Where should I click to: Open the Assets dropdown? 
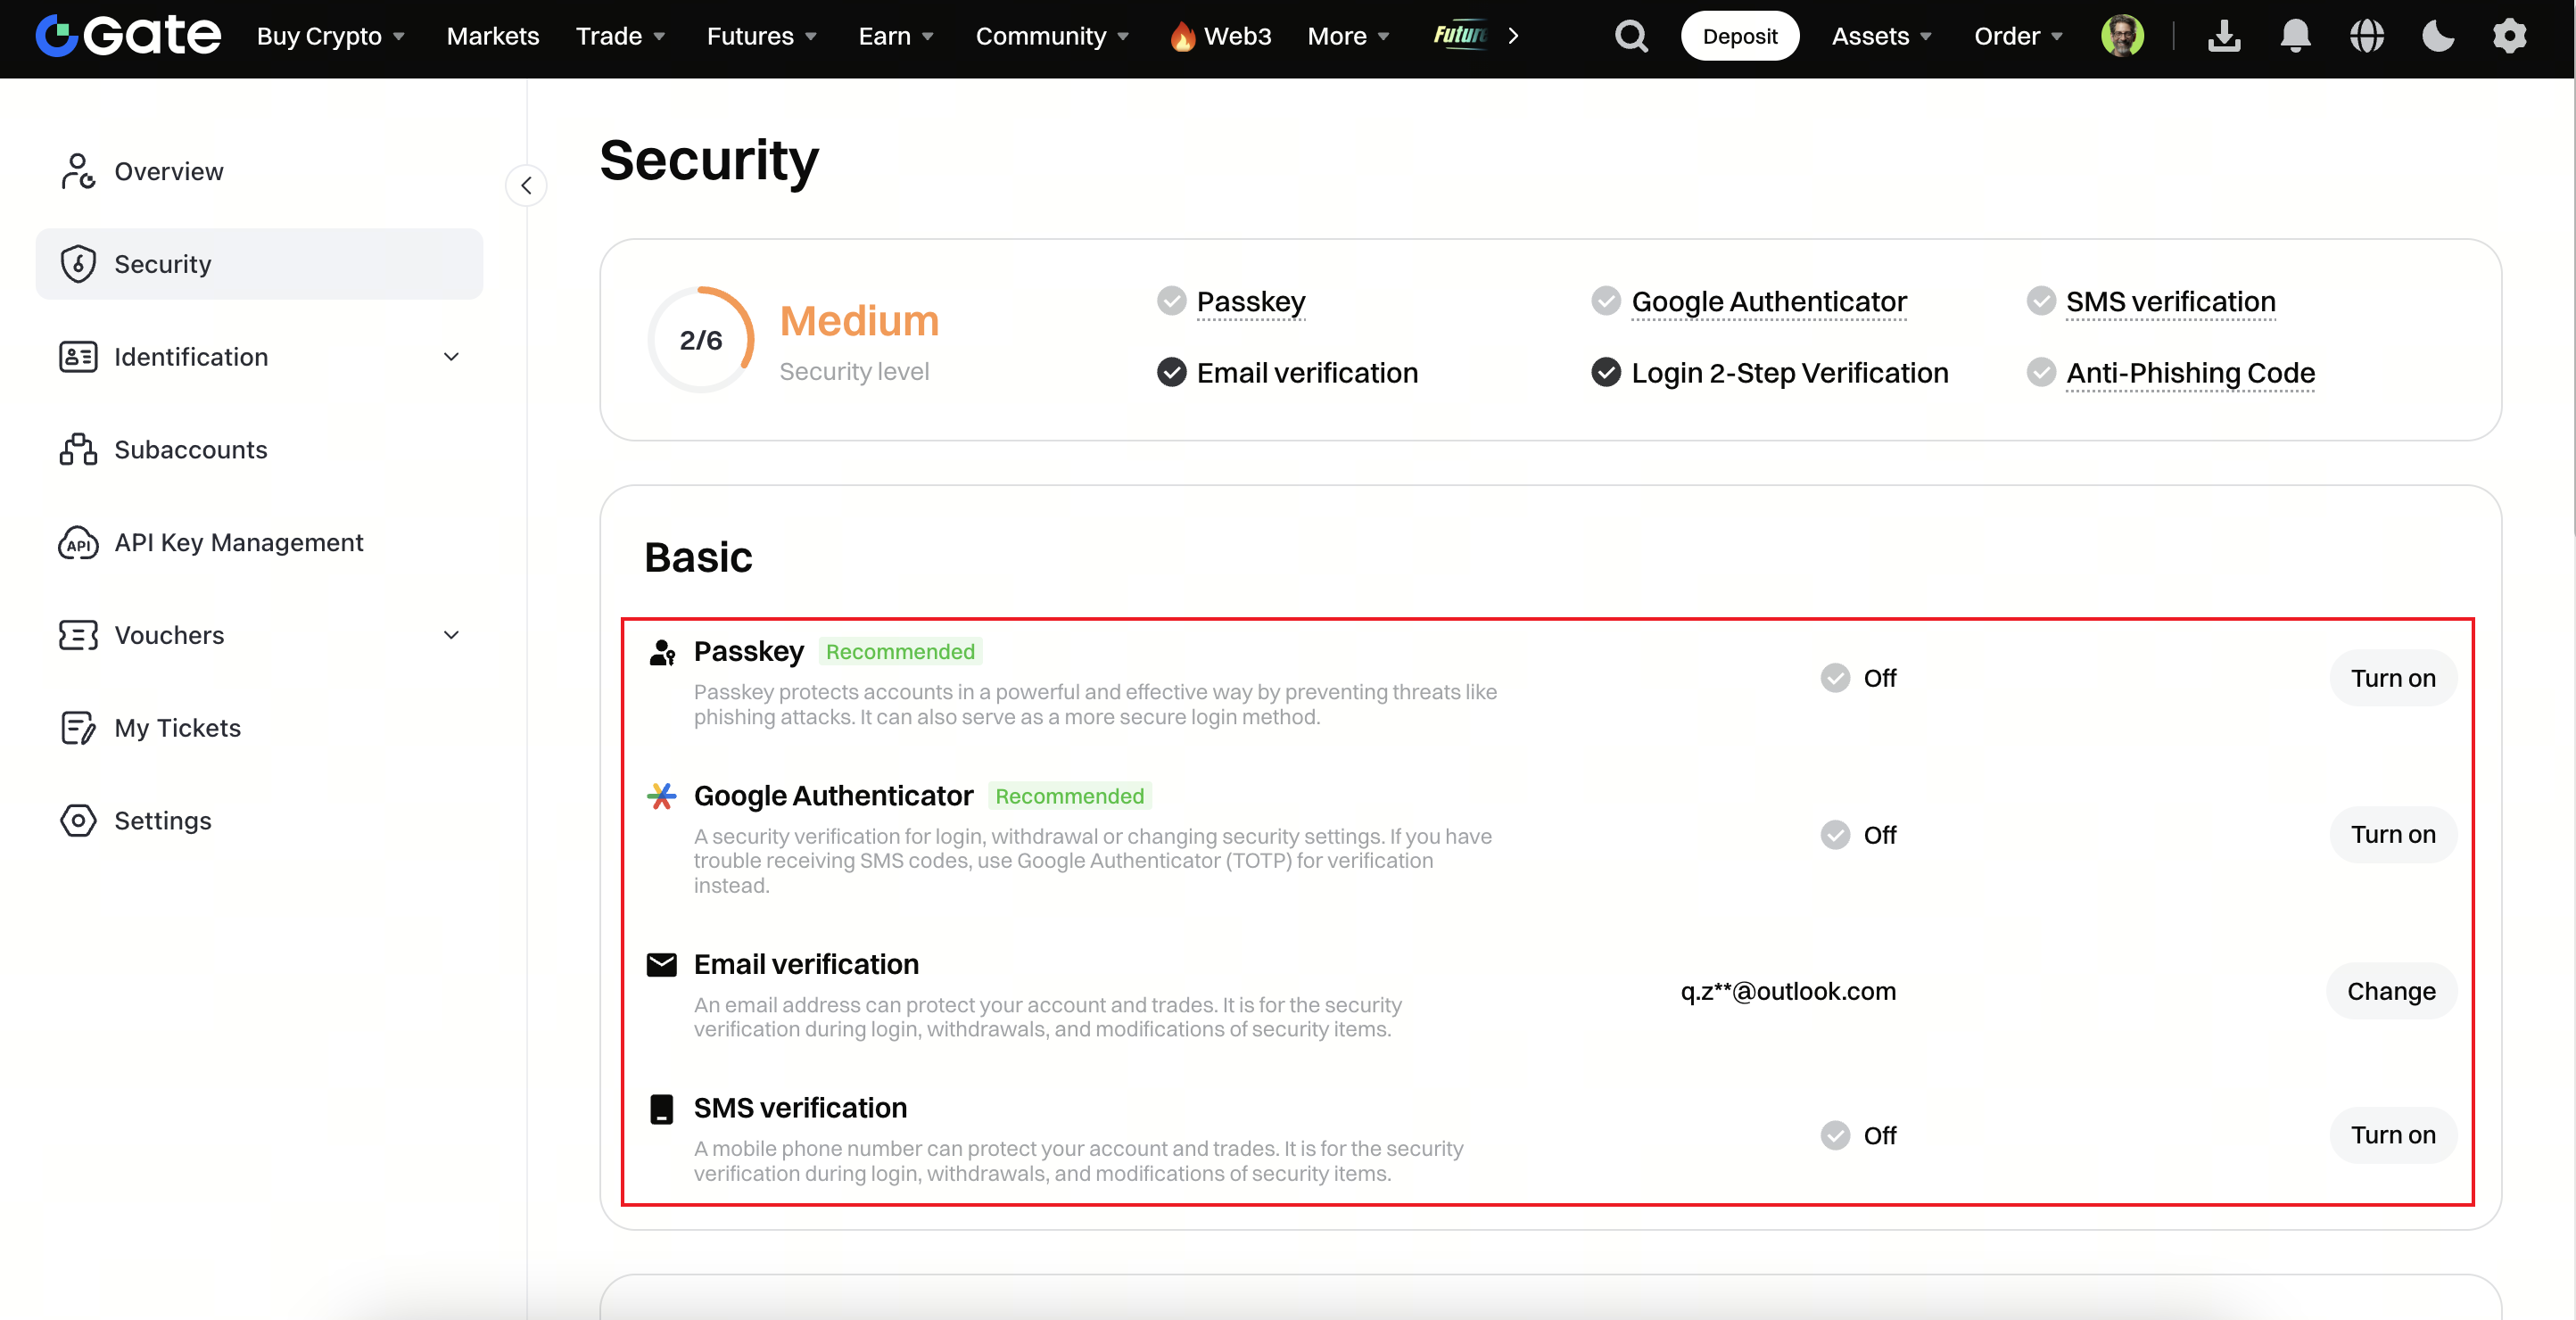click(1880, 37)
